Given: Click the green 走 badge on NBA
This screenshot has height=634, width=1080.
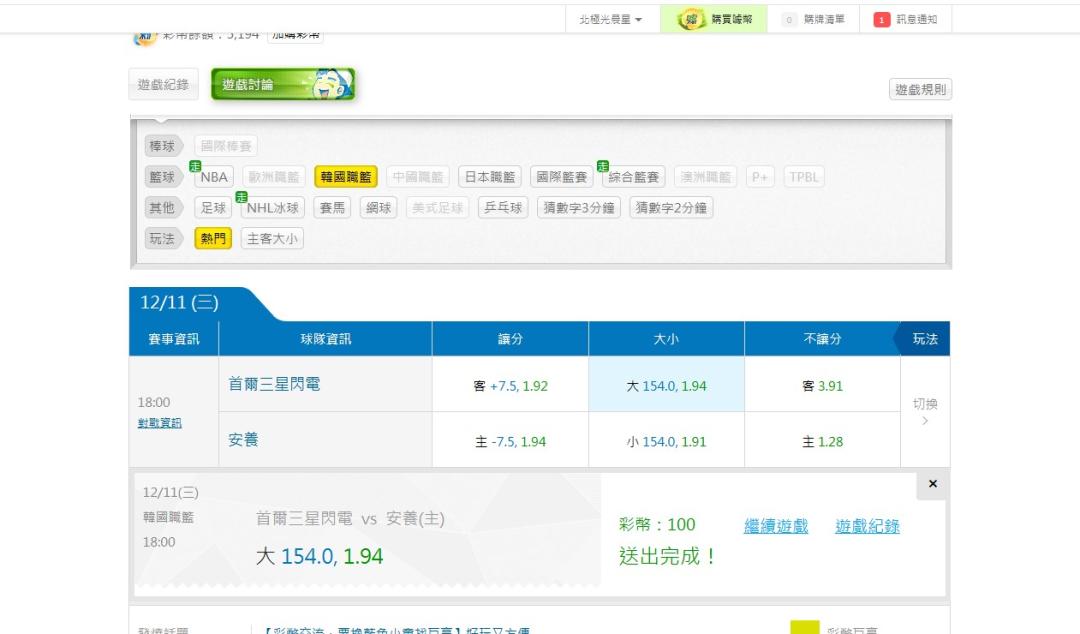Looking at the screenshot, I should 195,166.
